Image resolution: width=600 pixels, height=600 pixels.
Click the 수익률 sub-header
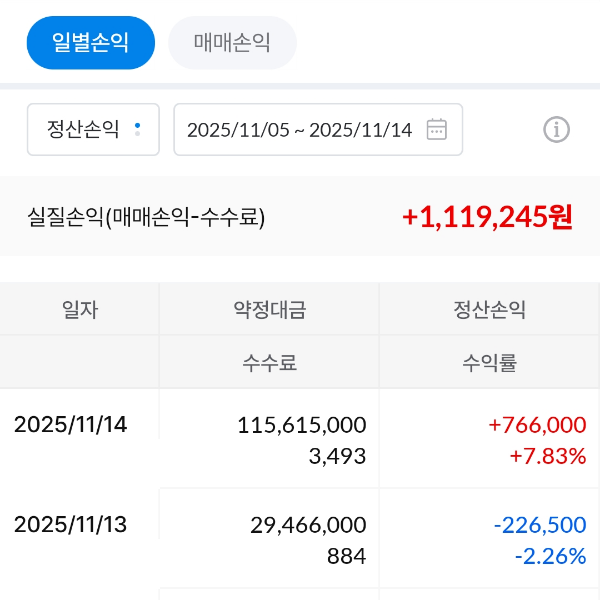(489, 362)
